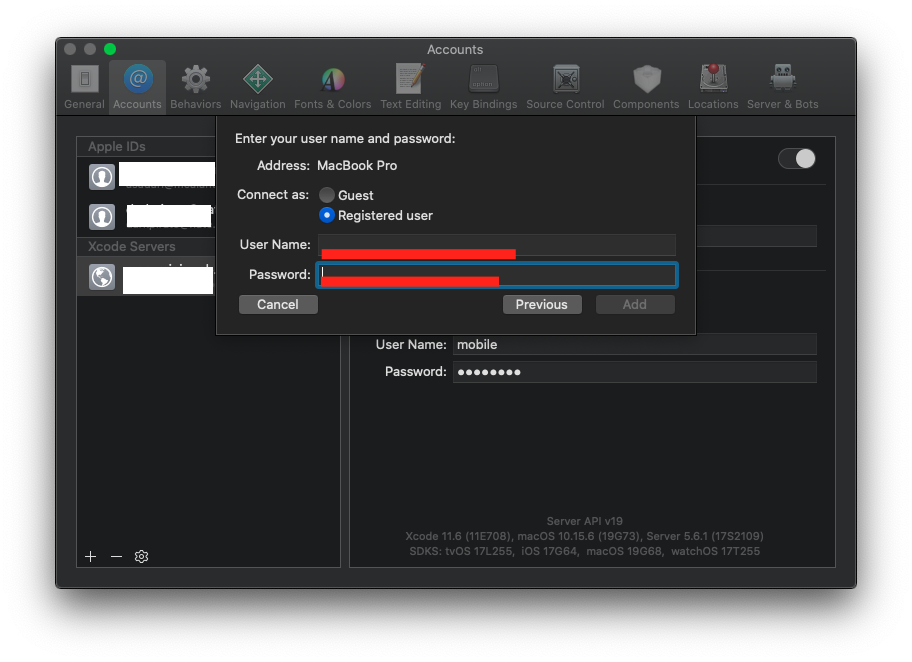912x662 pixels.
Task: Click the plus icon to add account
Action: 91,557
